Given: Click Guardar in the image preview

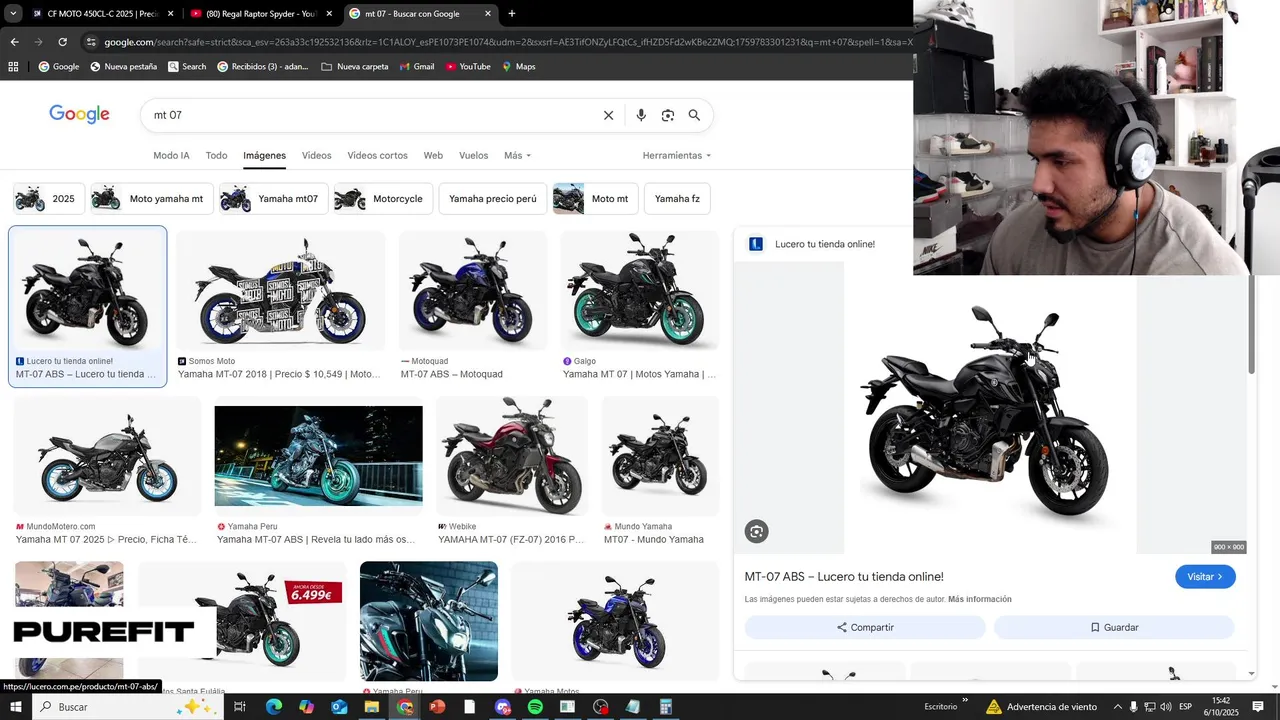Looking at the screenshot, I should tap(1114, 628).
